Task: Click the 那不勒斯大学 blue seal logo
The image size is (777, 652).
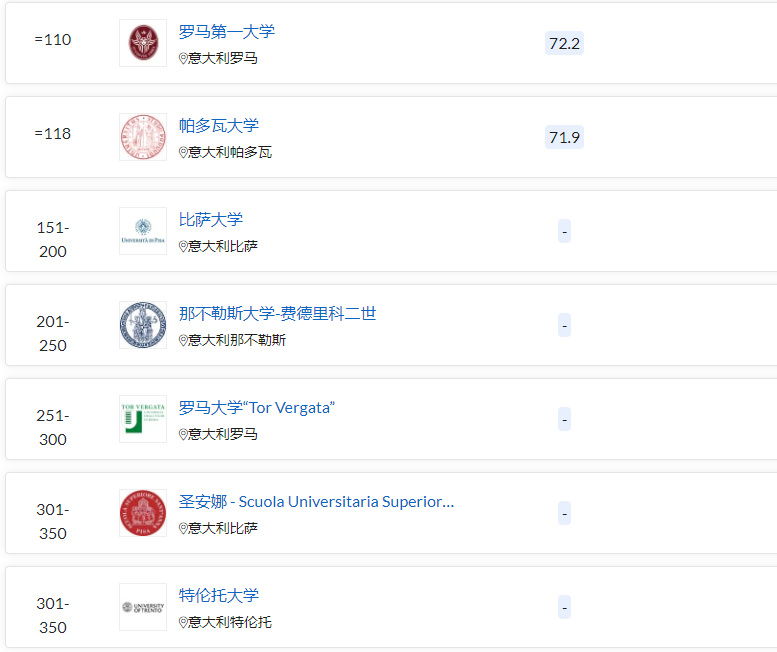Action: pyautogui.click(x=143, y=325)
